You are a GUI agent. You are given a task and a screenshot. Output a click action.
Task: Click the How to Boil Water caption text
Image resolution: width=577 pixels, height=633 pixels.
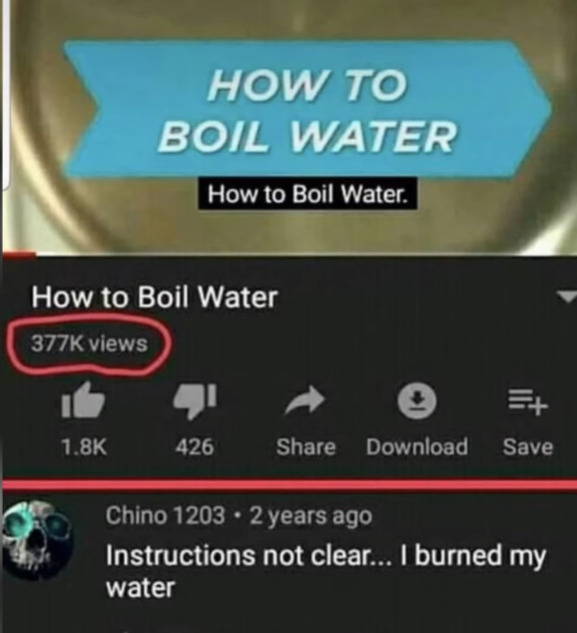tap(307, 194)
